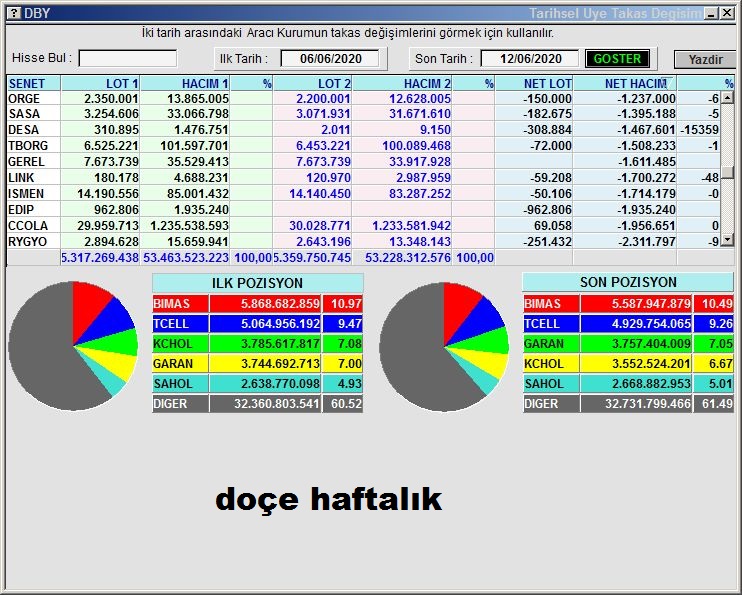Viewport: 742px width, 595px height.
Task: Click the Yazdir print button
Action: (705, 60)
